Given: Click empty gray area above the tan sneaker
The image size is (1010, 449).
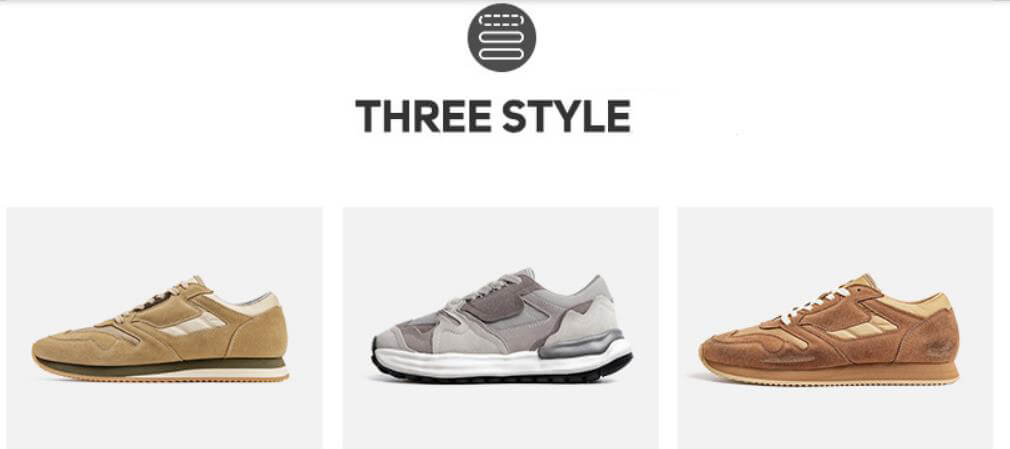Looking at the screenshot, I should 164,242.
